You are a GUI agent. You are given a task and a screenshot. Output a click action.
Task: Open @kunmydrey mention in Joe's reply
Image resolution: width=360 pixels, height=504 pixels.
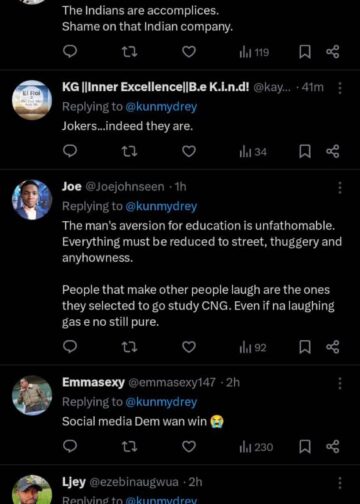coord(161,206)
